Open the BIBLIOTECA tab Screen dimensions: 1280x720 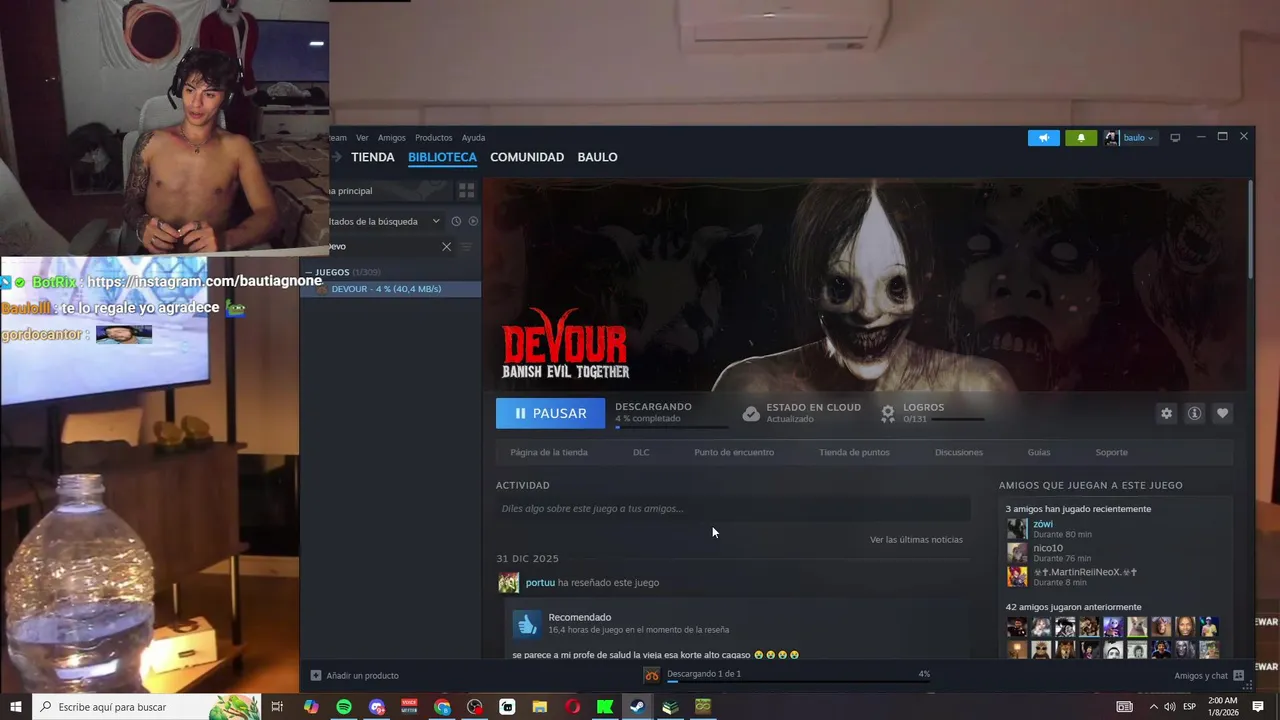tap(442, 157)
